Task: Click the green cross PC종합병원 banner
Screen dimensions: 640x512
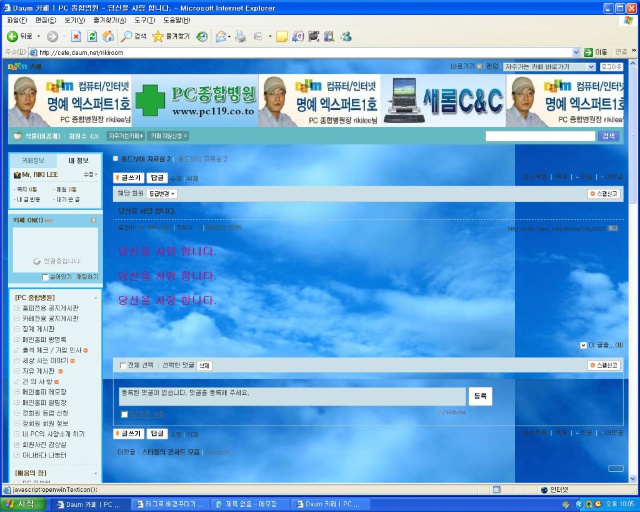Action: coord(196,100)
